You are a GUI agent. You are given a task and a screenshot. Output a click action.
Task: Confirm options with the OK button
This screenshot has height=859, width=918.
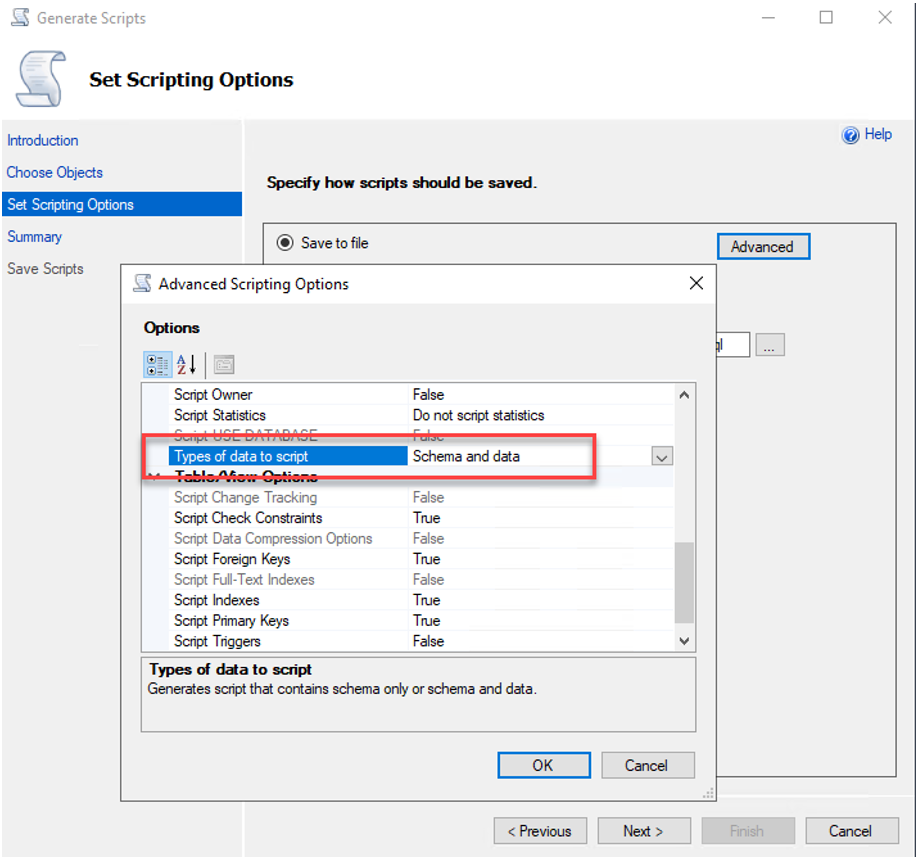[543, 765]
